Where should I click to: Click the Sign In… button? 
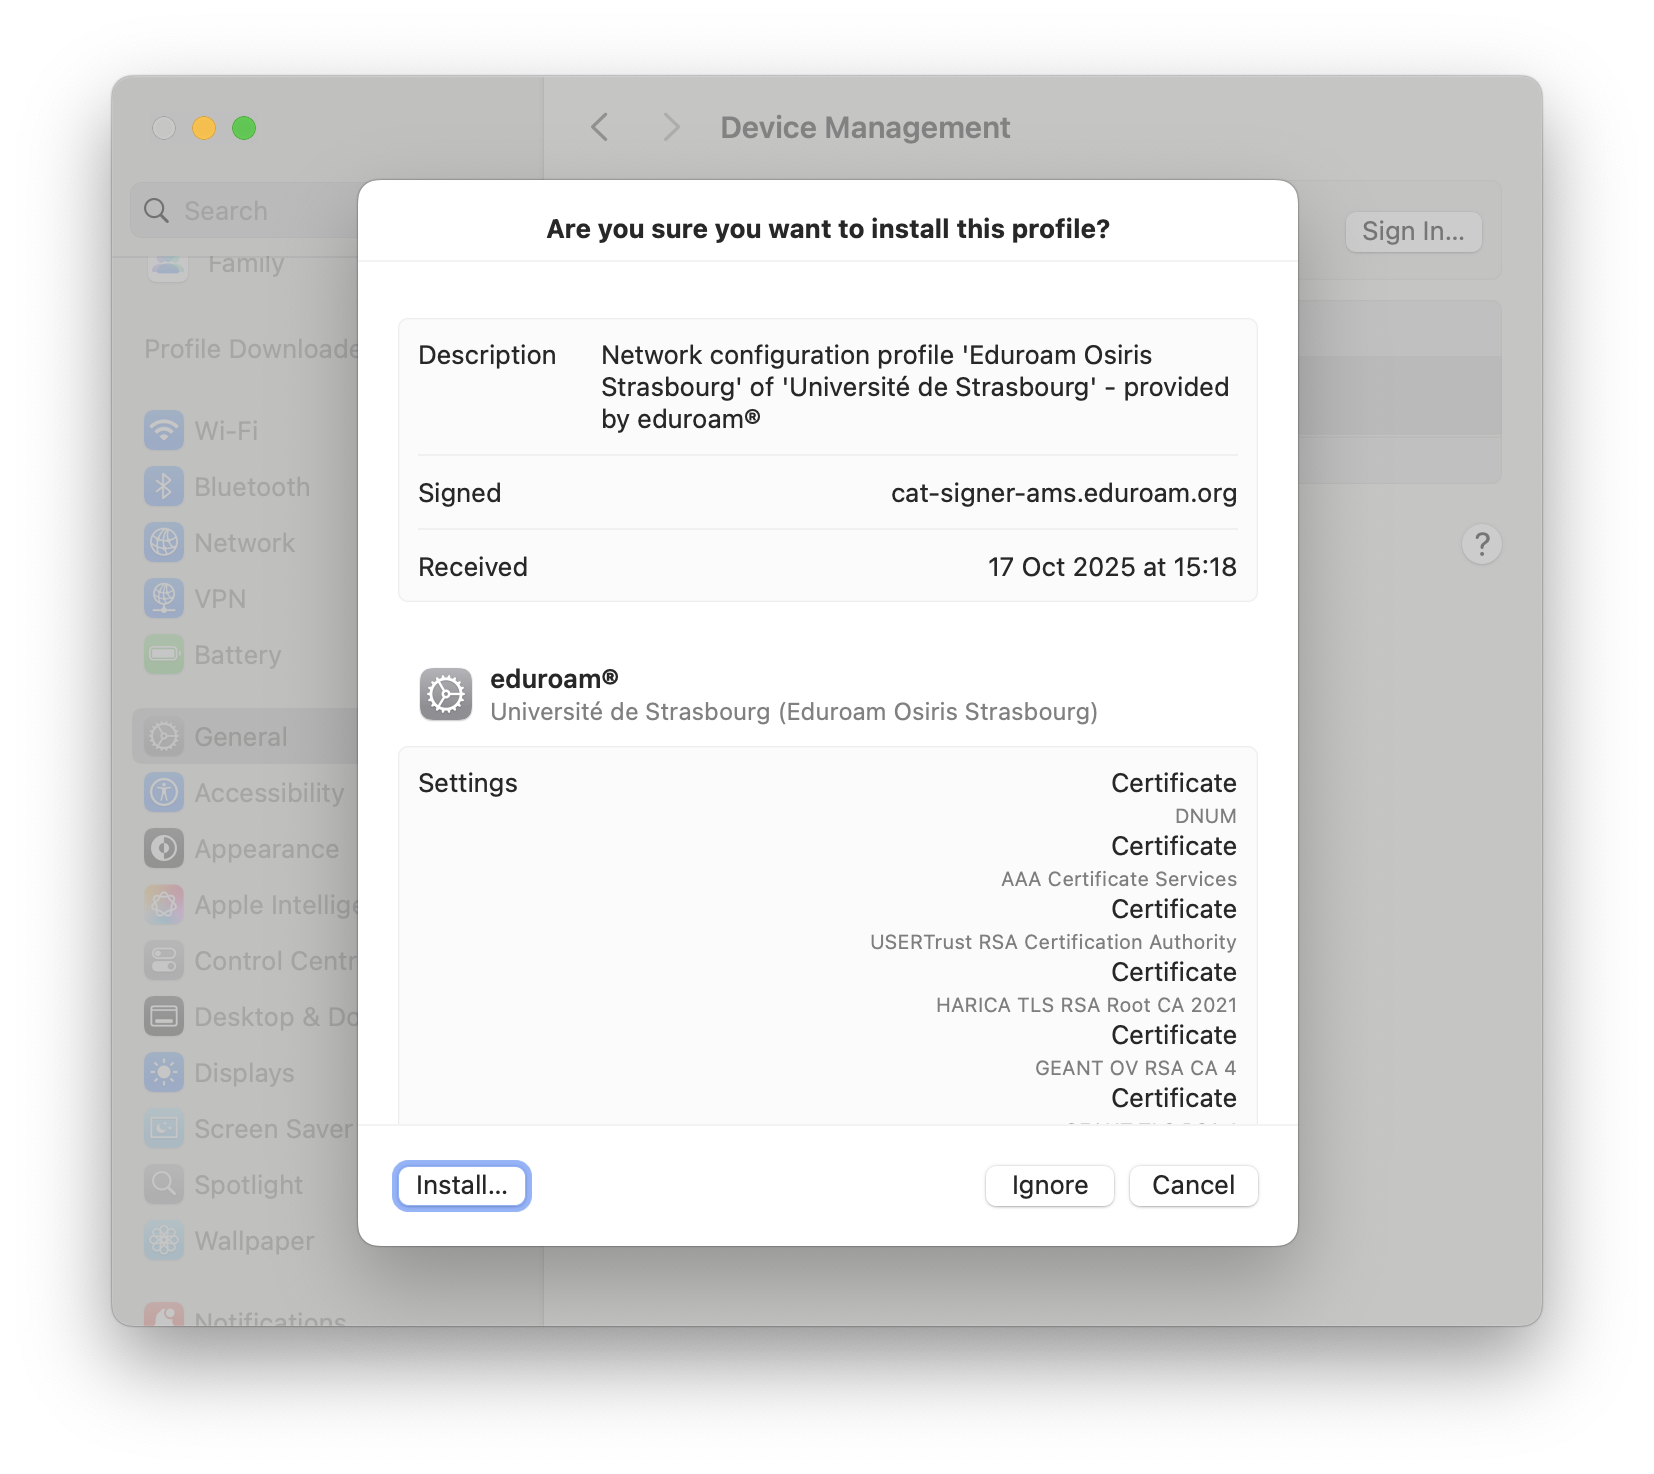pos(1412,232)
